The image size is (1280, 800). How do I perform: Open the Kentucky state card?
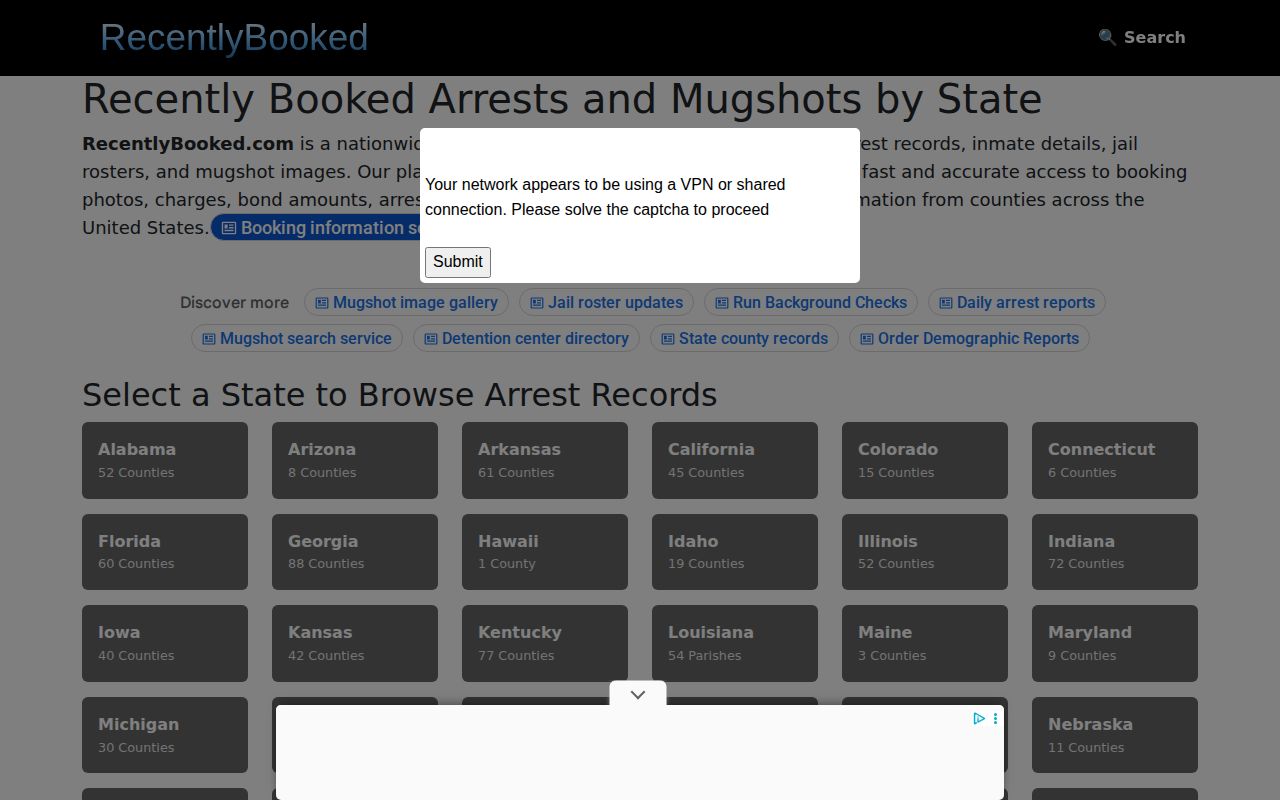[545, 643]
